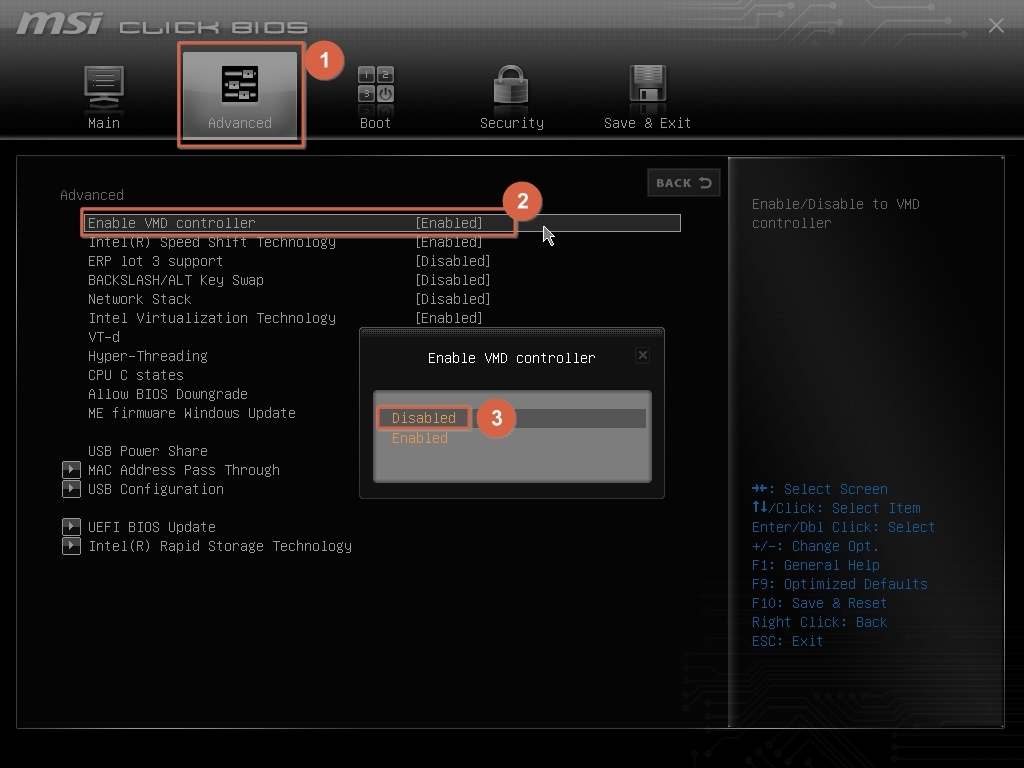Expand USB Configuration arrow icon
Image resolution: width=1024 pixels, height=768 pixels.
(x=71, y=489)
